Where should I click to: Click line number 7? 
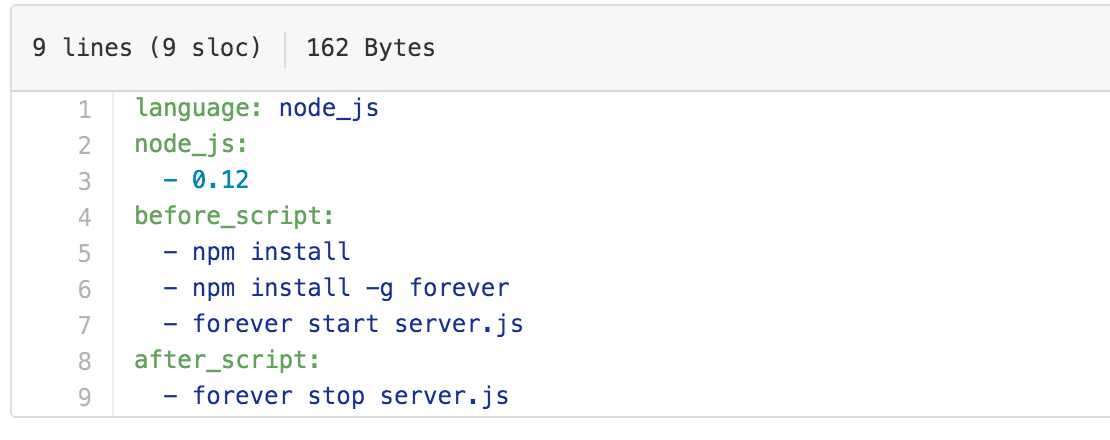pyautogui.click(x=85, y=325)
